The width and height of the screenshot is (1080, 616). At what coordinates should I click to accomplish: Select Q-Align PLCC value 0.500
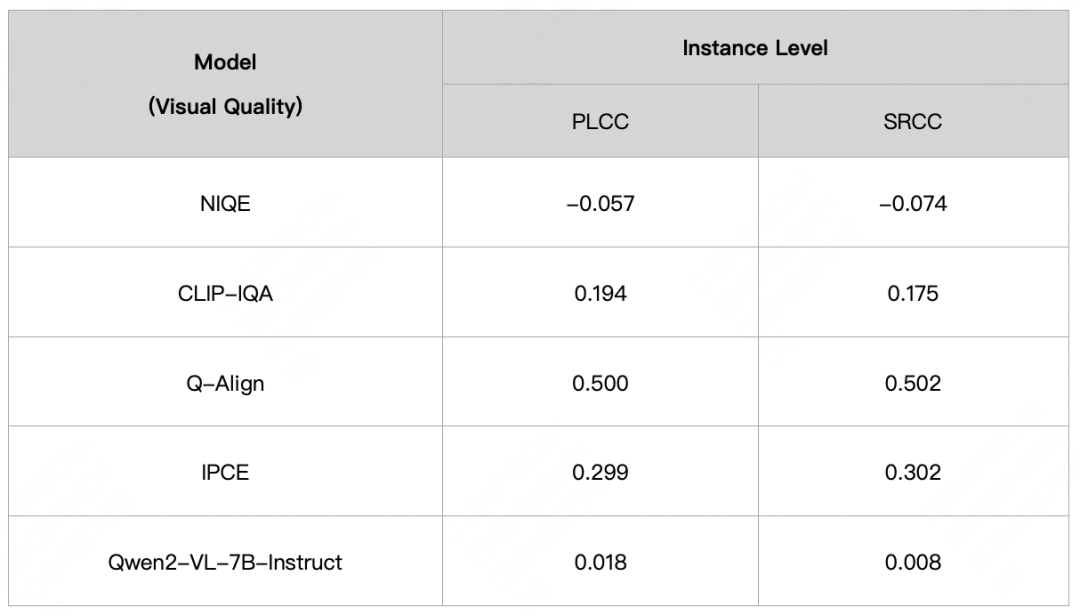click(x=600, y=382)
